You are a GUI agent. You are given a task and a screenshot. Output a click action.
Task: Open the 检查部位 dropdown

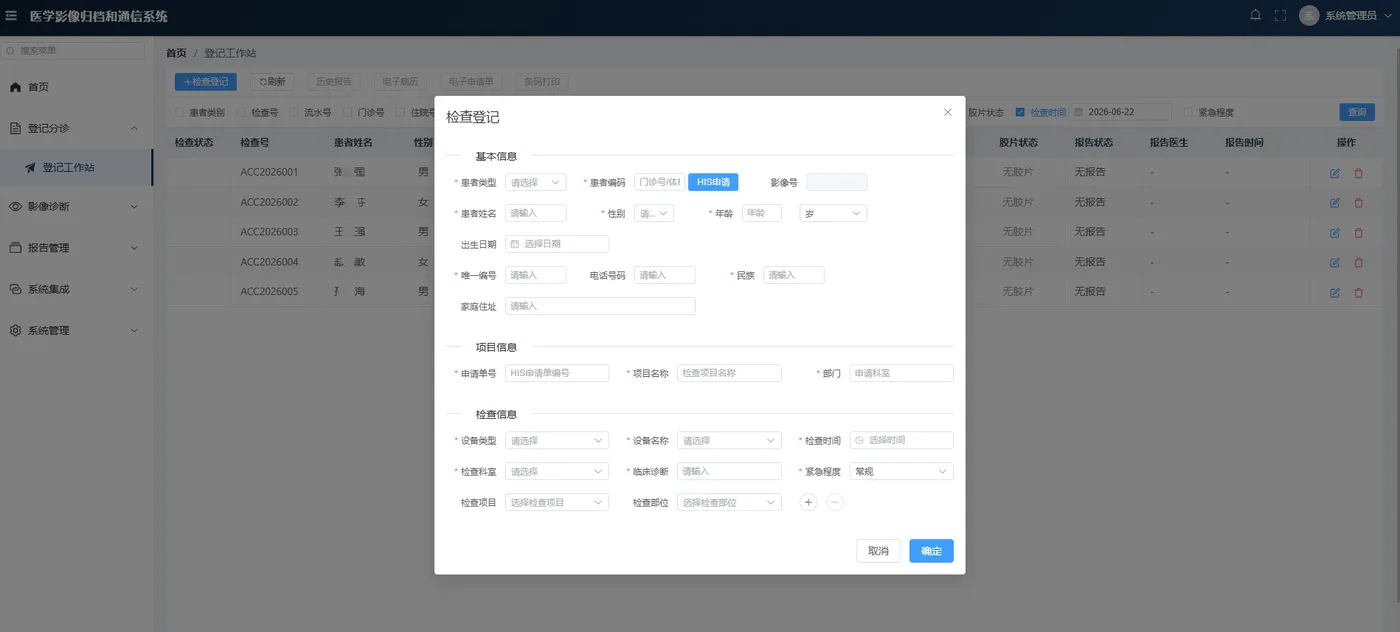pos(729,502)
